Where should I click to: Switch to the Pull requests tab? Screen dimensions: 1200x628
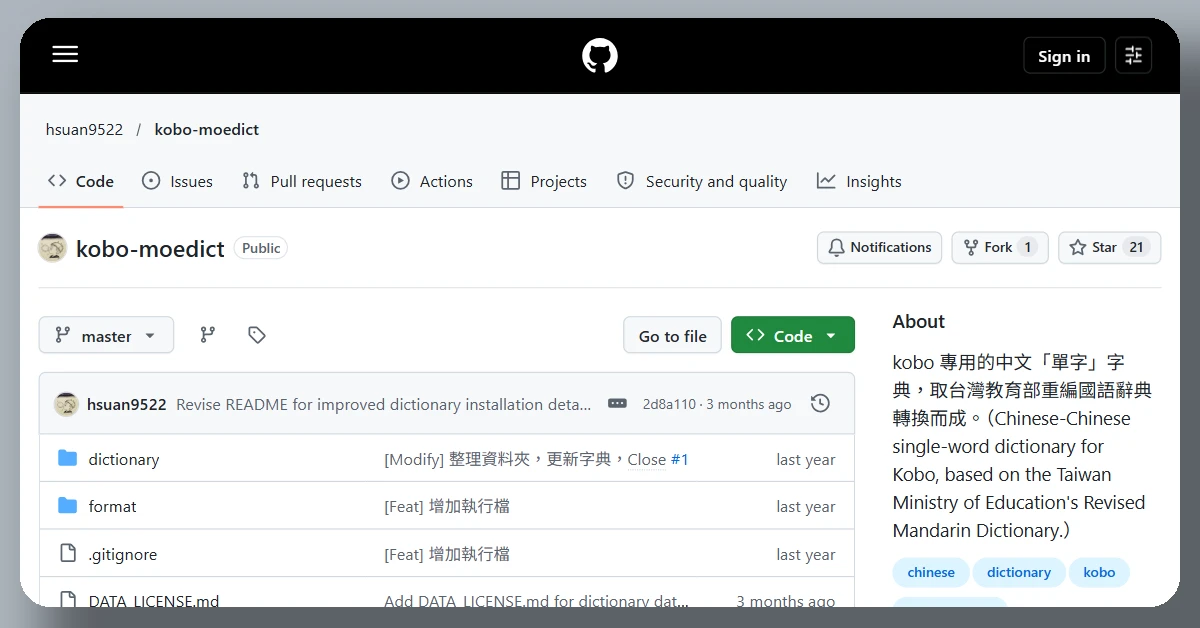click(x=302, y=181)
